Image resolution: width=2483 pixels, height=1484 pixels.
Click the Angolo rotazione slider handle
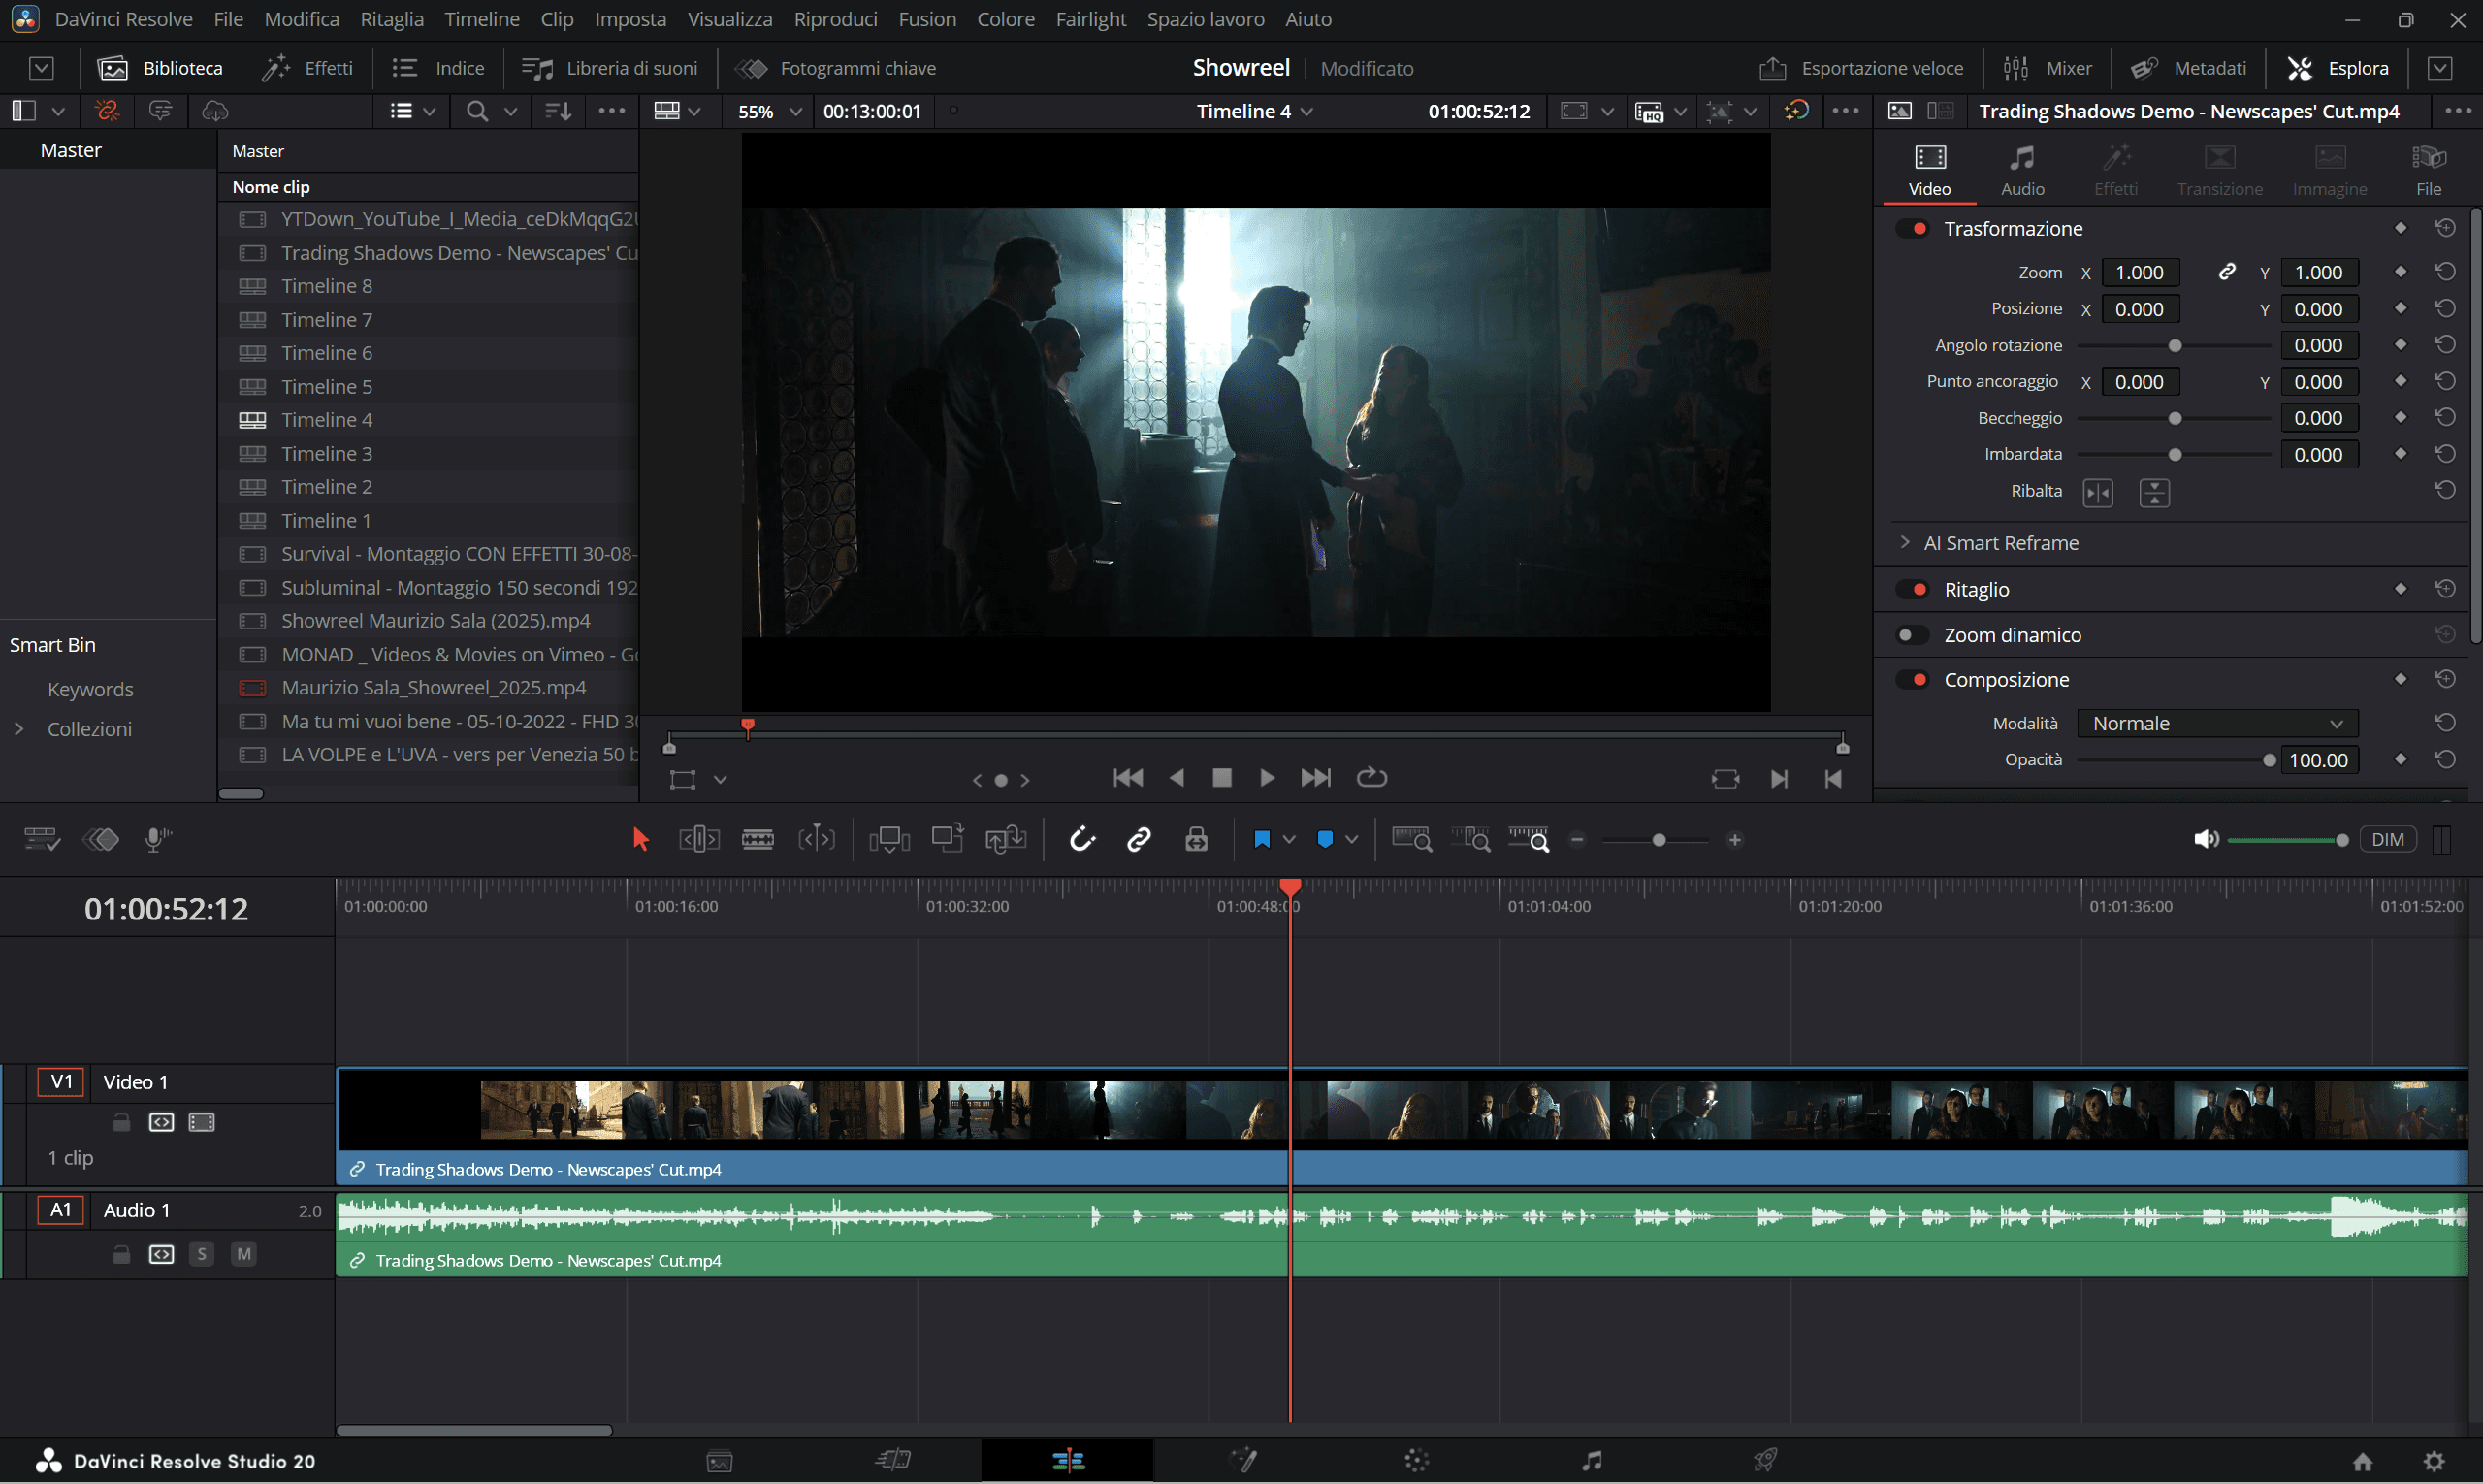2174,345
